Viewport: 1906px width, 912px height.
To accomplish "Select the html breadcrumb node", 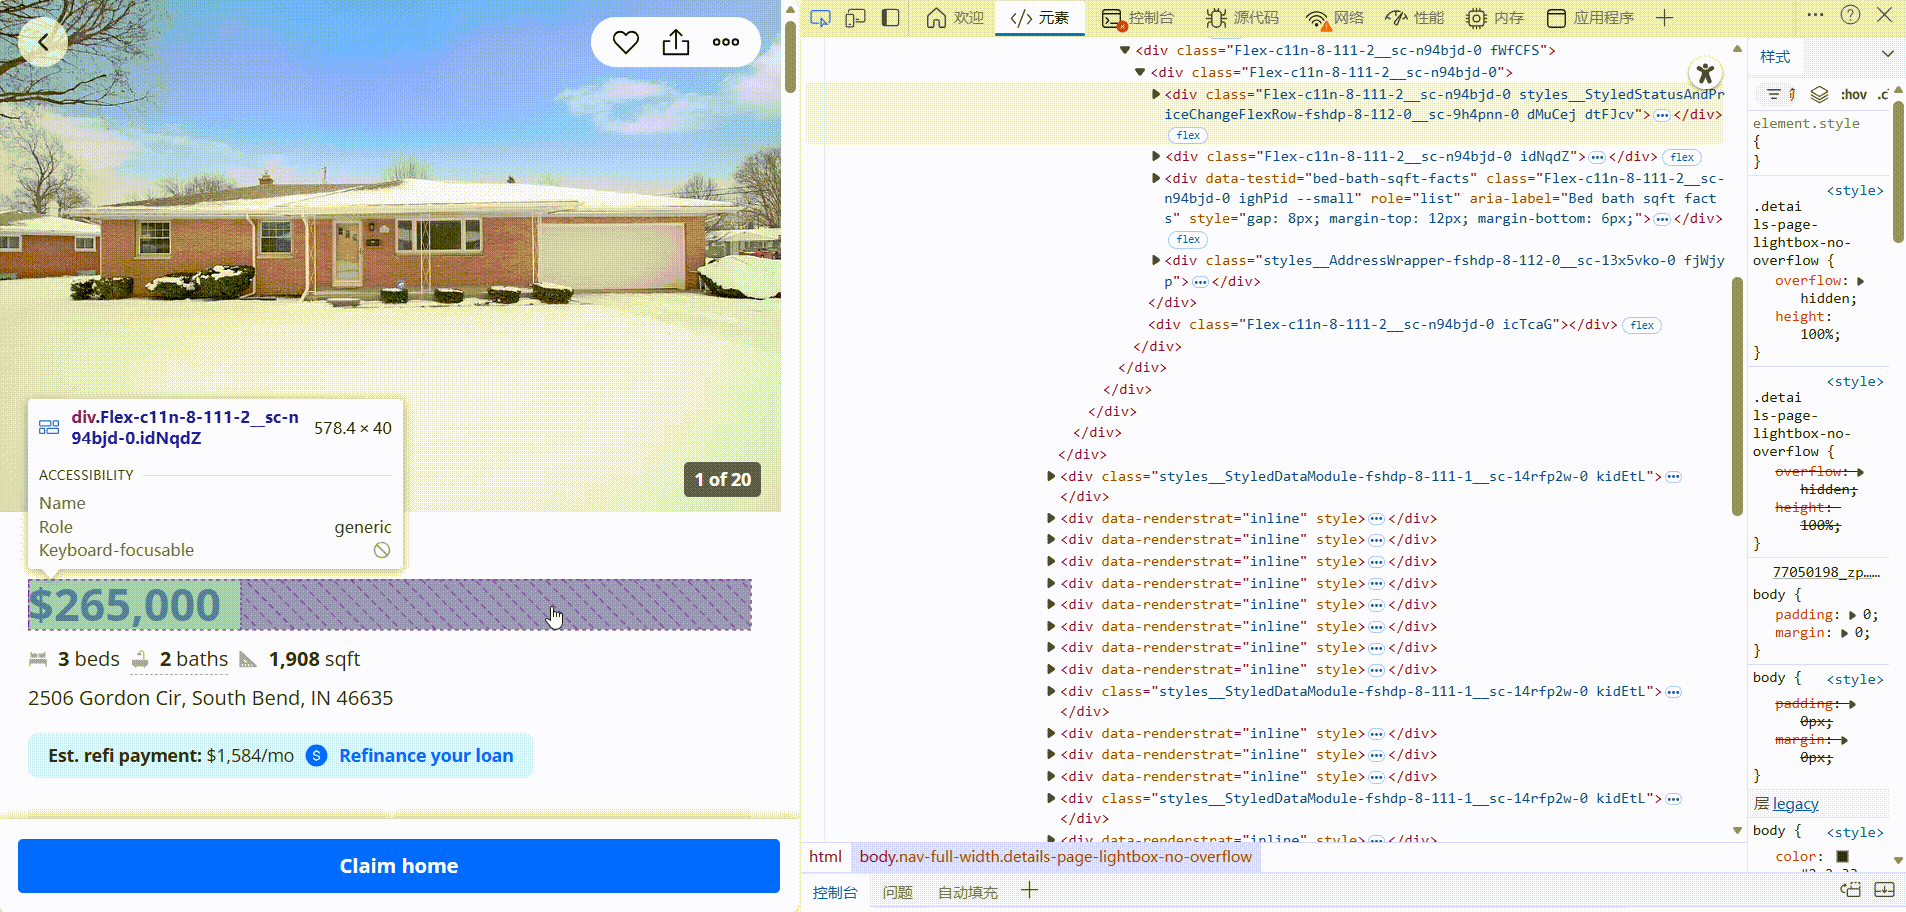I will click(x=825, y=856).
